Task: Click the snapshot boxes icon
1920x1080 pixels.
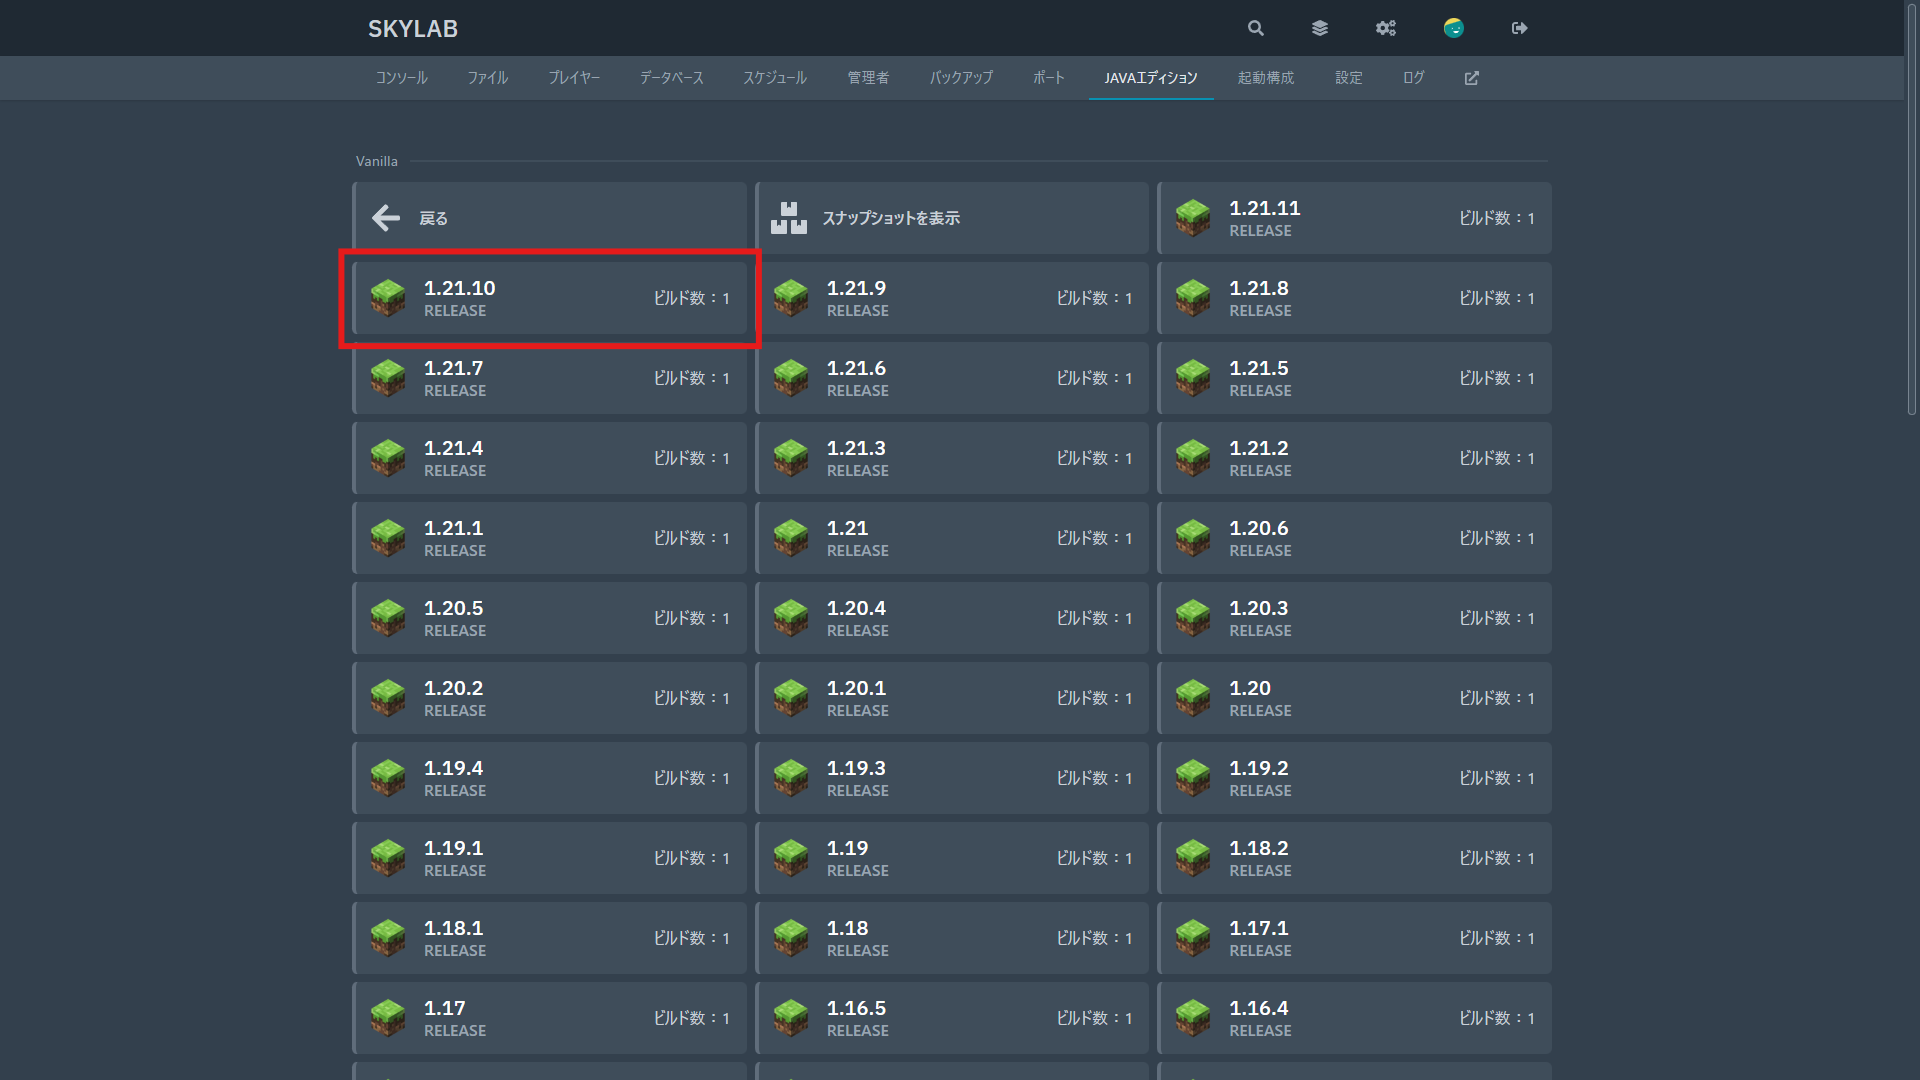Action: (x=788, y=218)
